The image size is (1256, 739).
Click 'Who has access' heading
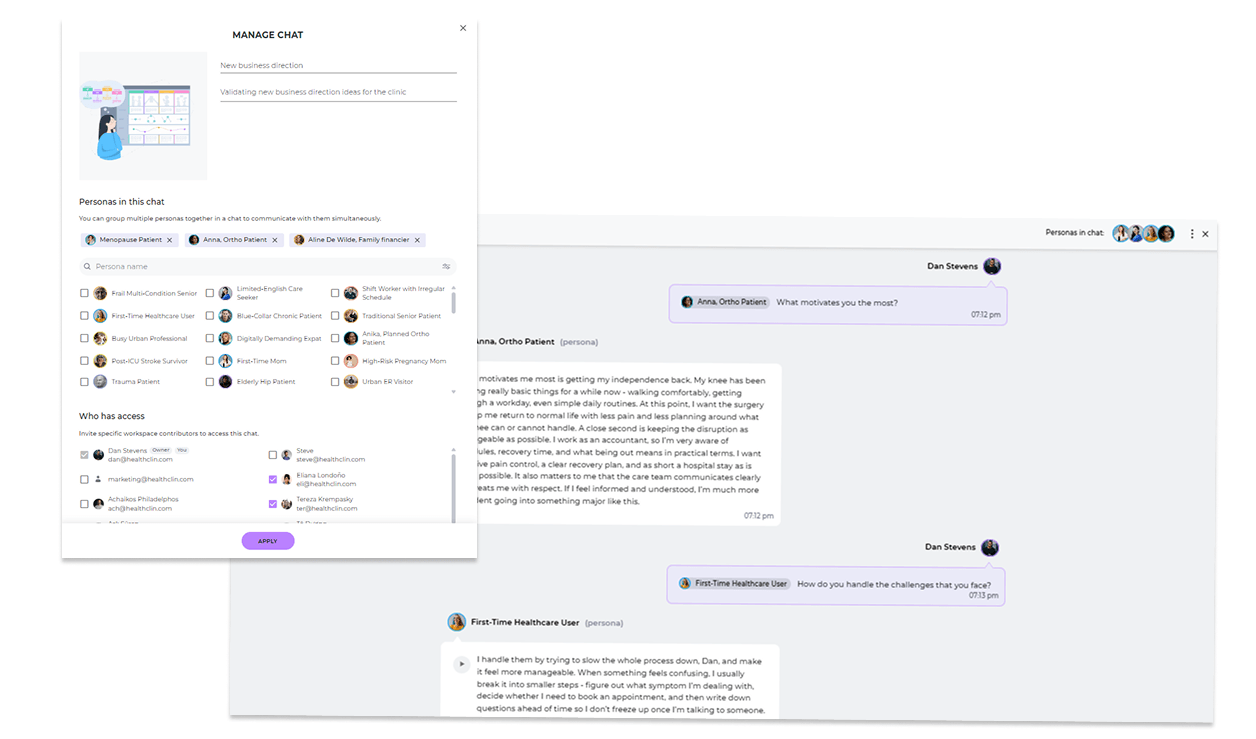112,416
